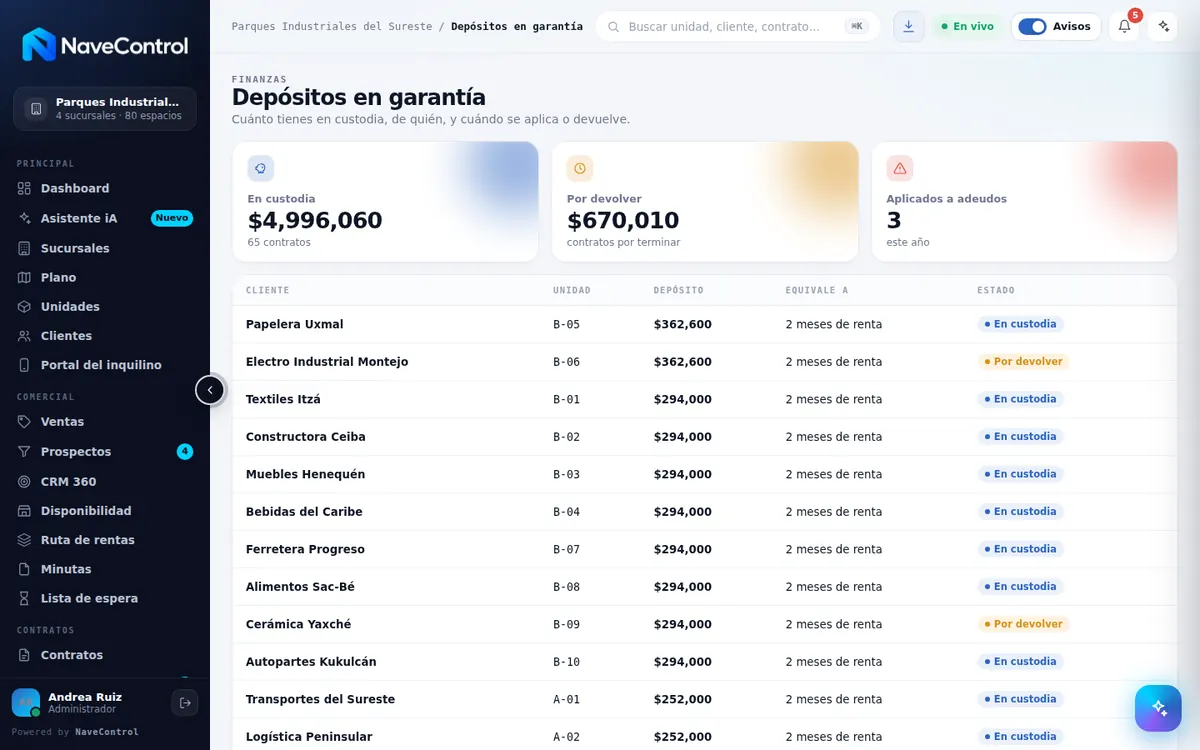Click Muebles Henequén client name
The image size is (1200, 750).
(x=306, y=474)
